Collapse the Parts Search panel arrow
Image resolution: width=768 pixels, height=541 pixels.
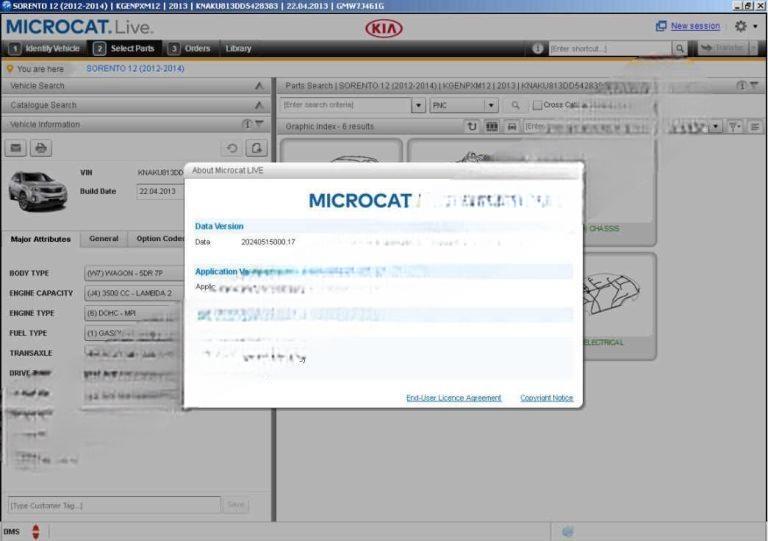click(754, 86)
